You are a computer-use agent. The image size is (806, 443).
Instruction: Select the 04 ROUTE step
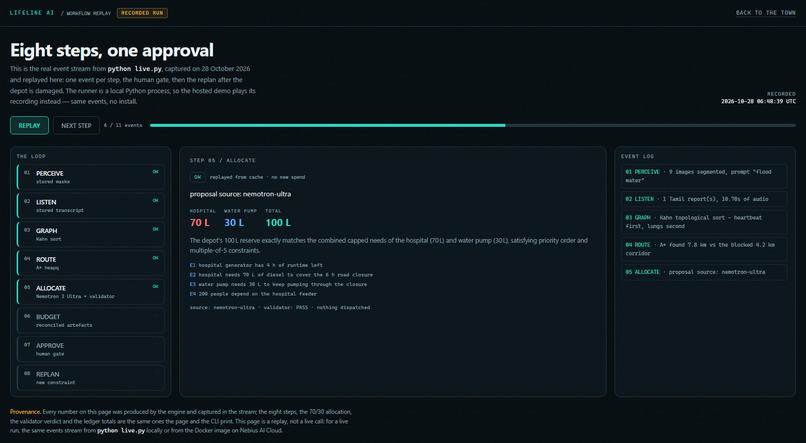coord(90,263)
